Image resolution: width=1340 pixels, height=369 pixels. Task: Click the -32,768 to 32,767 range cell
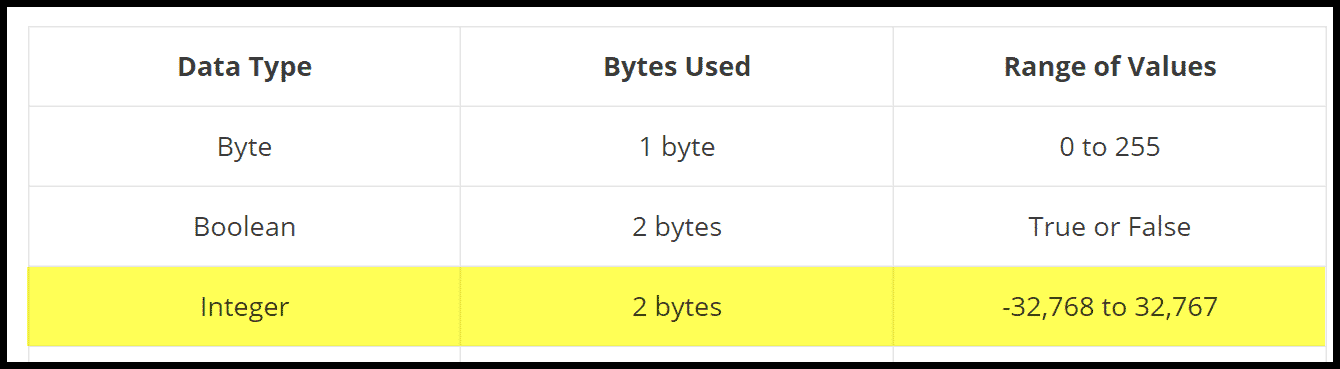pyautogui.click(x=1110, y=306)
